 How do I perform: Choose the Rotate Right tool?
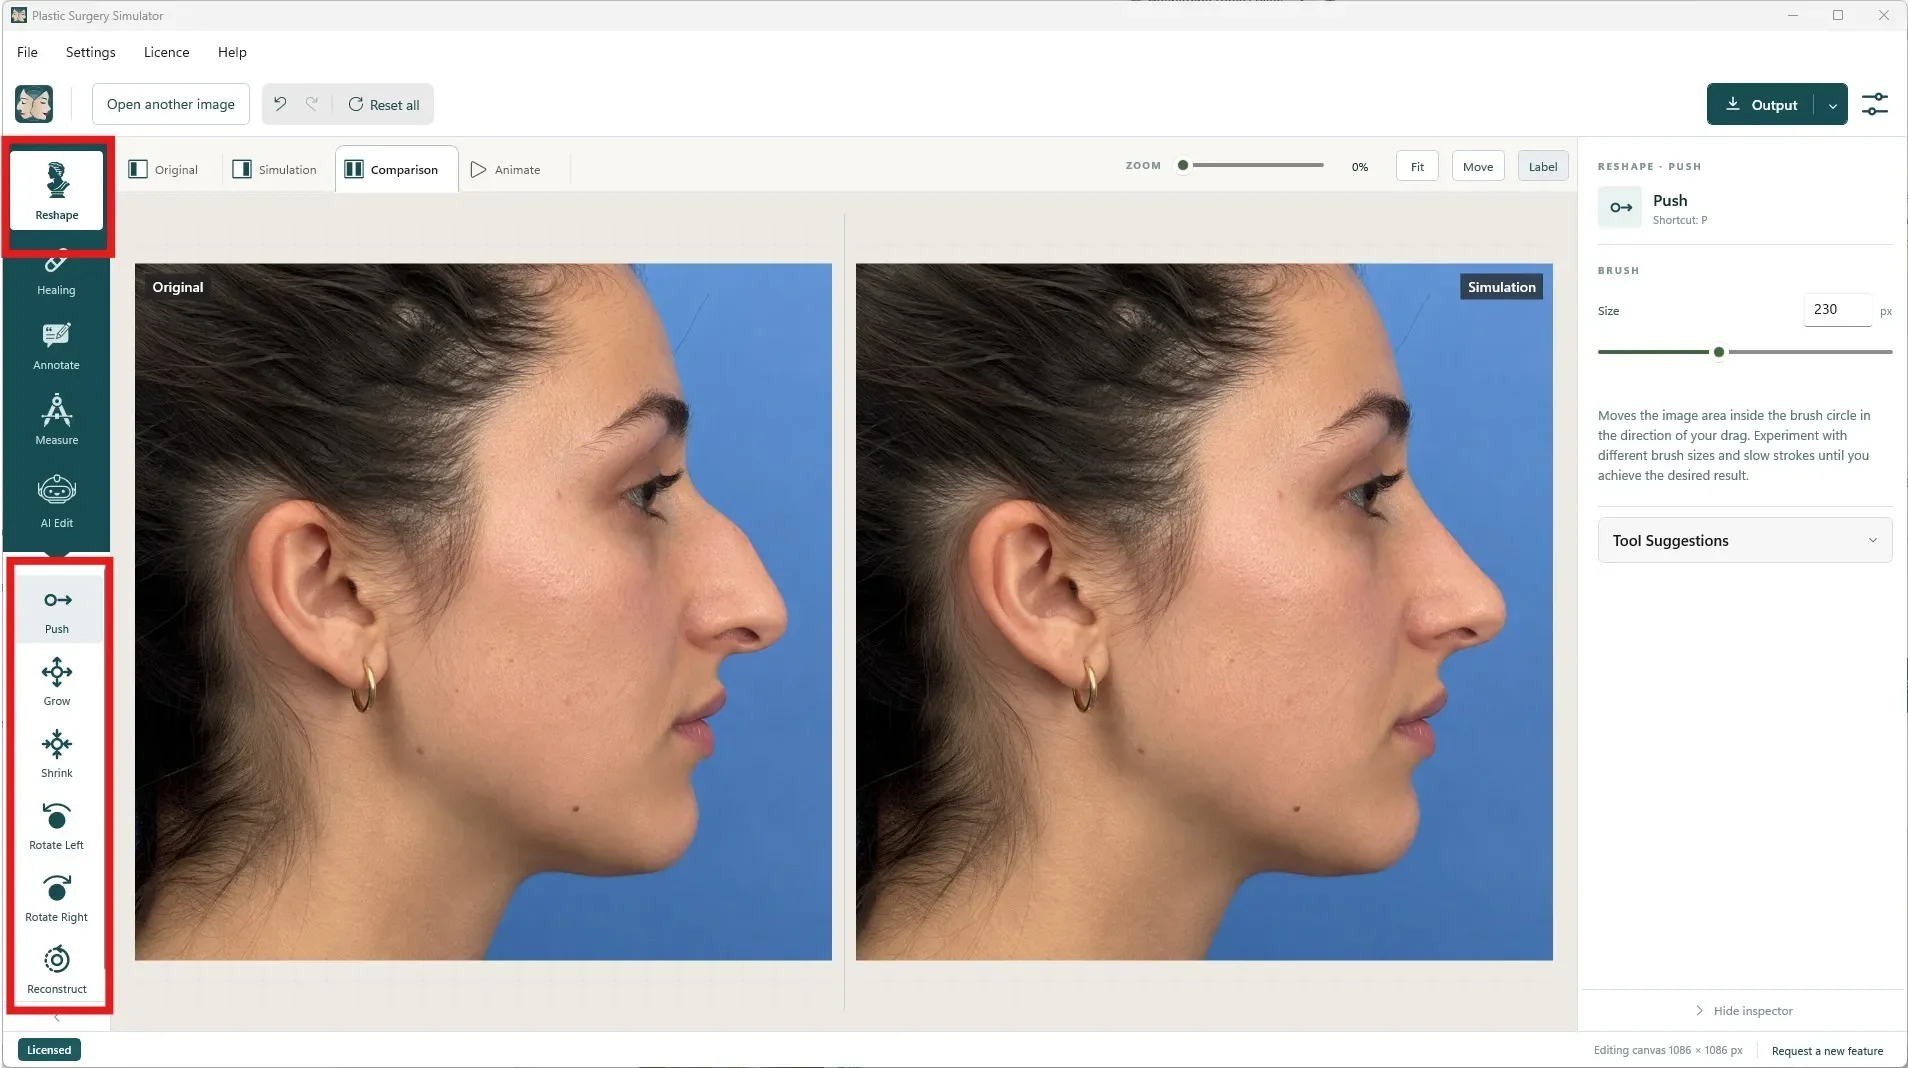click(57, 898)
